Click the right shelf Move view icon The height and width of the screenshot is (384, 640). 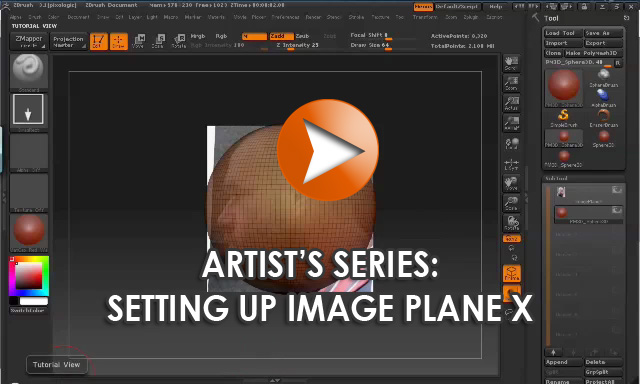[x=511, y=183]
